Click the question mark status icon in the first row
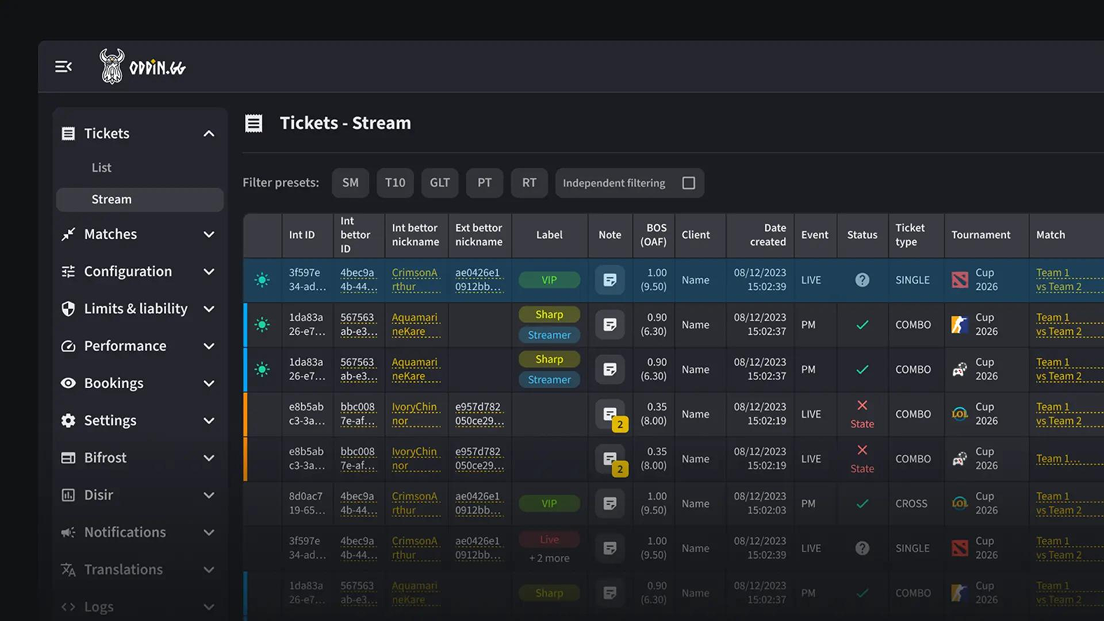 [862, 280]
